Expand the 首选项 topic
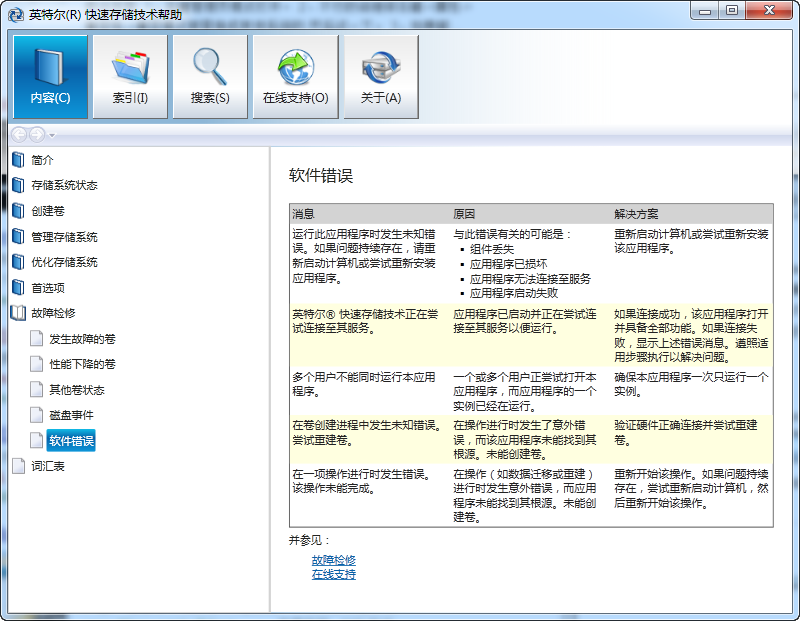The image size is (800, 621). tap(48, 288)
